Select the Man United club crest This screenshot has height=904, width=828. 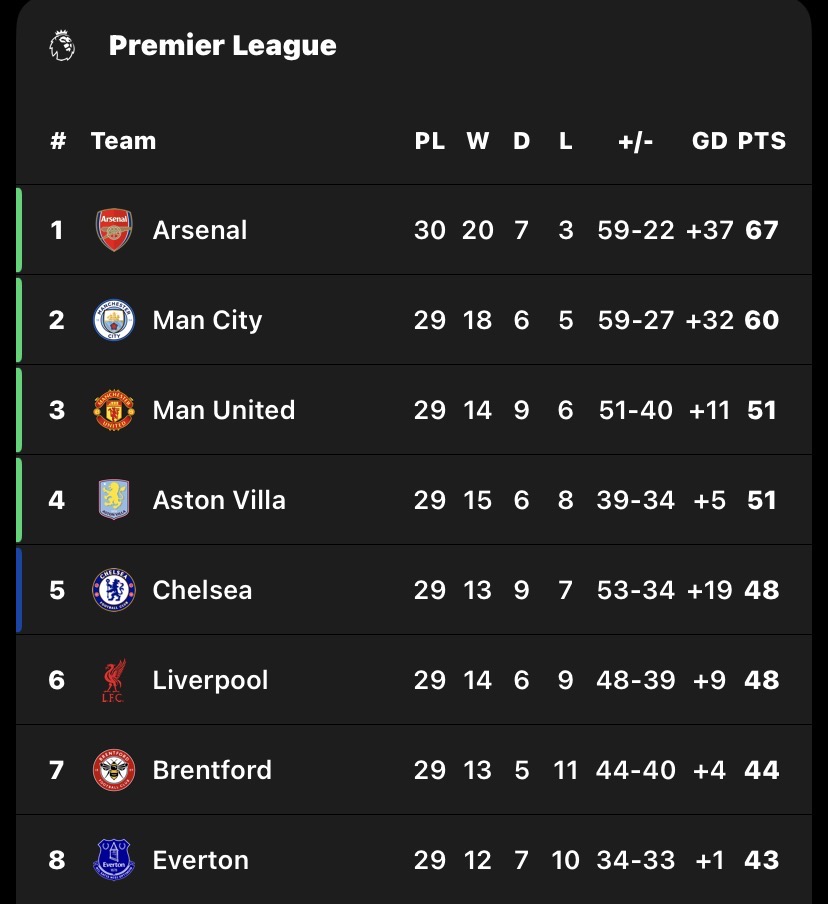pos(113,410)
